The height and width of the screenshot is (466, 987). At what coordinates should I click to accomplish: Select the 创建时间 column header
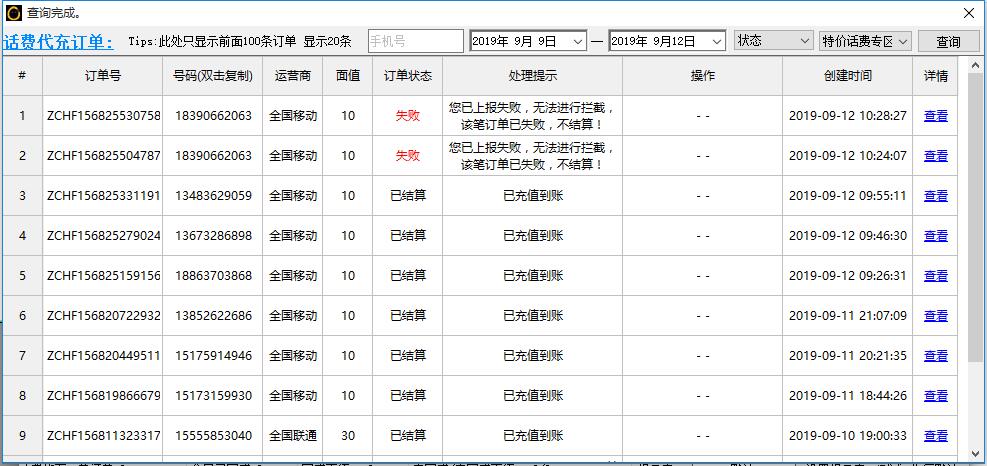tap(847, 76)
